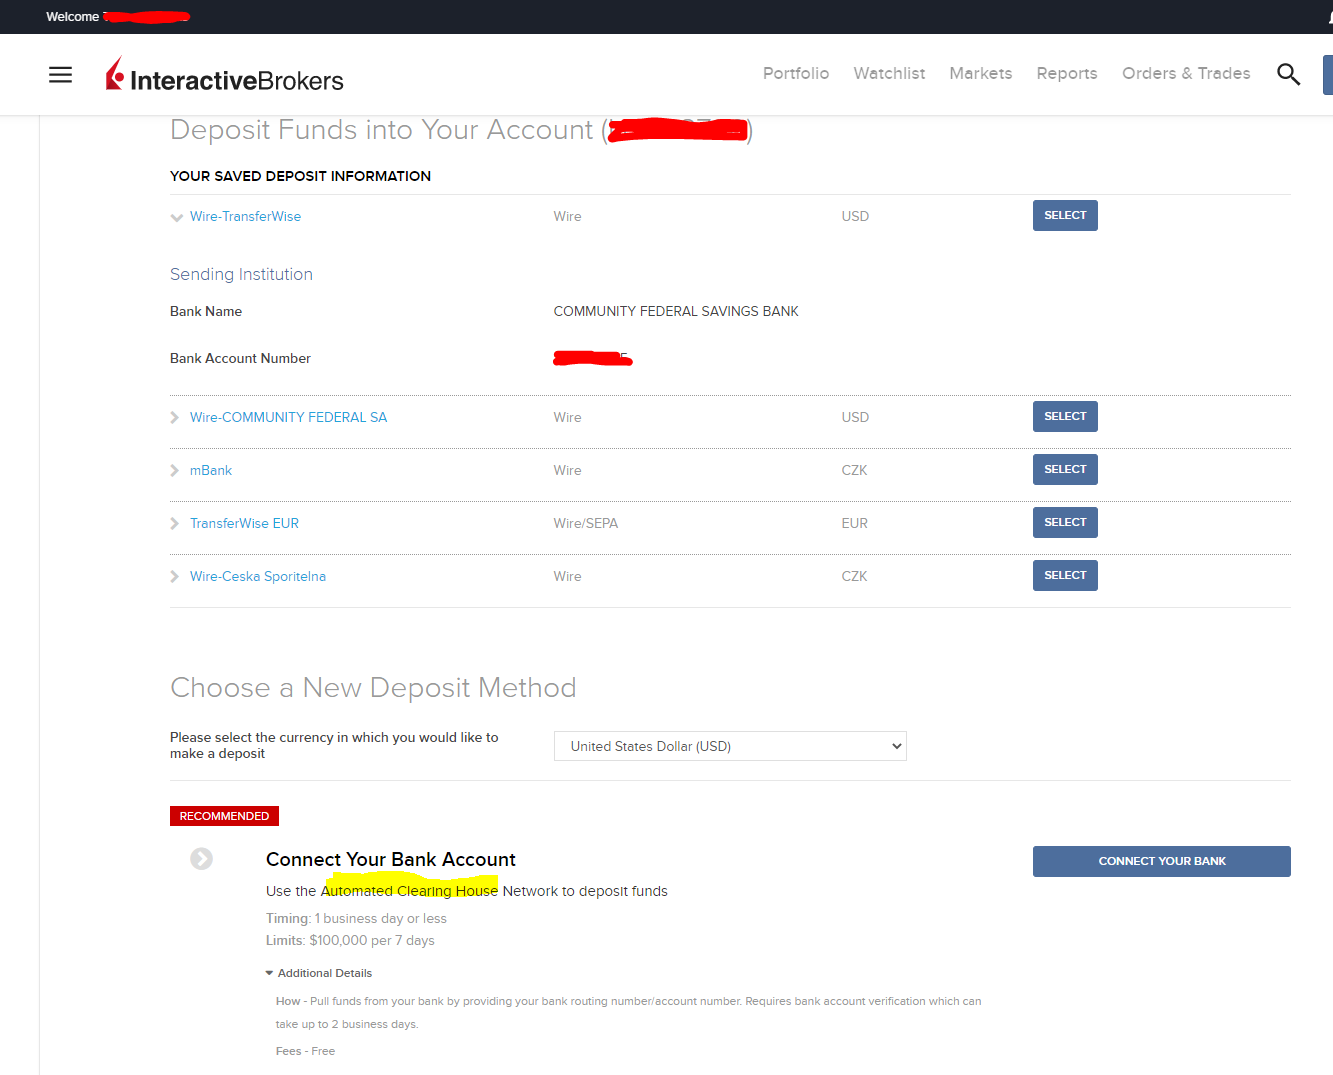Screen dimensions: 1333x1075
Task: Click the circled arrow beside Connect Your Bank Account
Action: coord(201,859)
